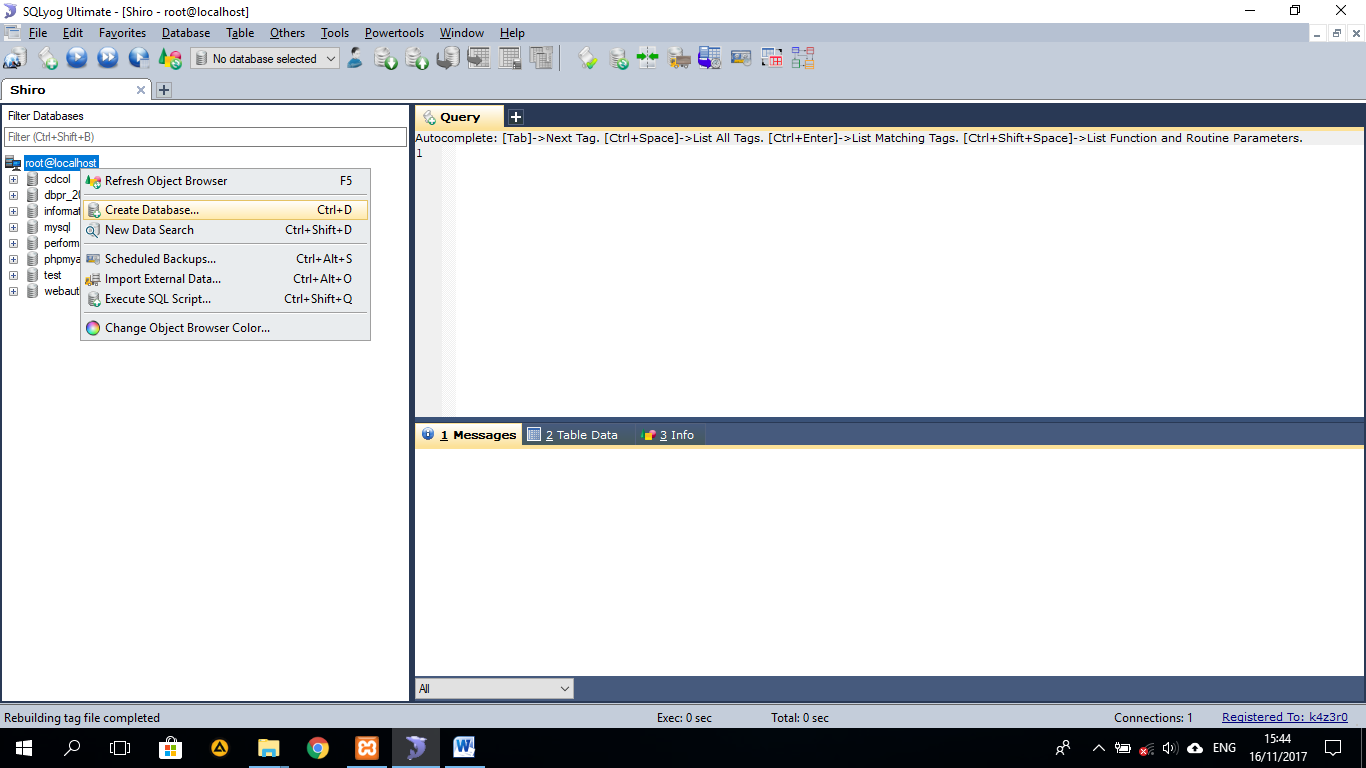The image size is (1366, 768).
Task: Click the Format Query checkmark scroll icon
Action: point(588,58)
